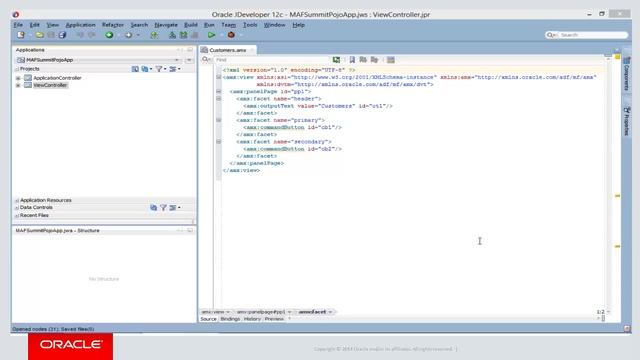Open the application menu button beside dropdown
The height and width of the screenshot is (360, 640).
coord(189,60)
